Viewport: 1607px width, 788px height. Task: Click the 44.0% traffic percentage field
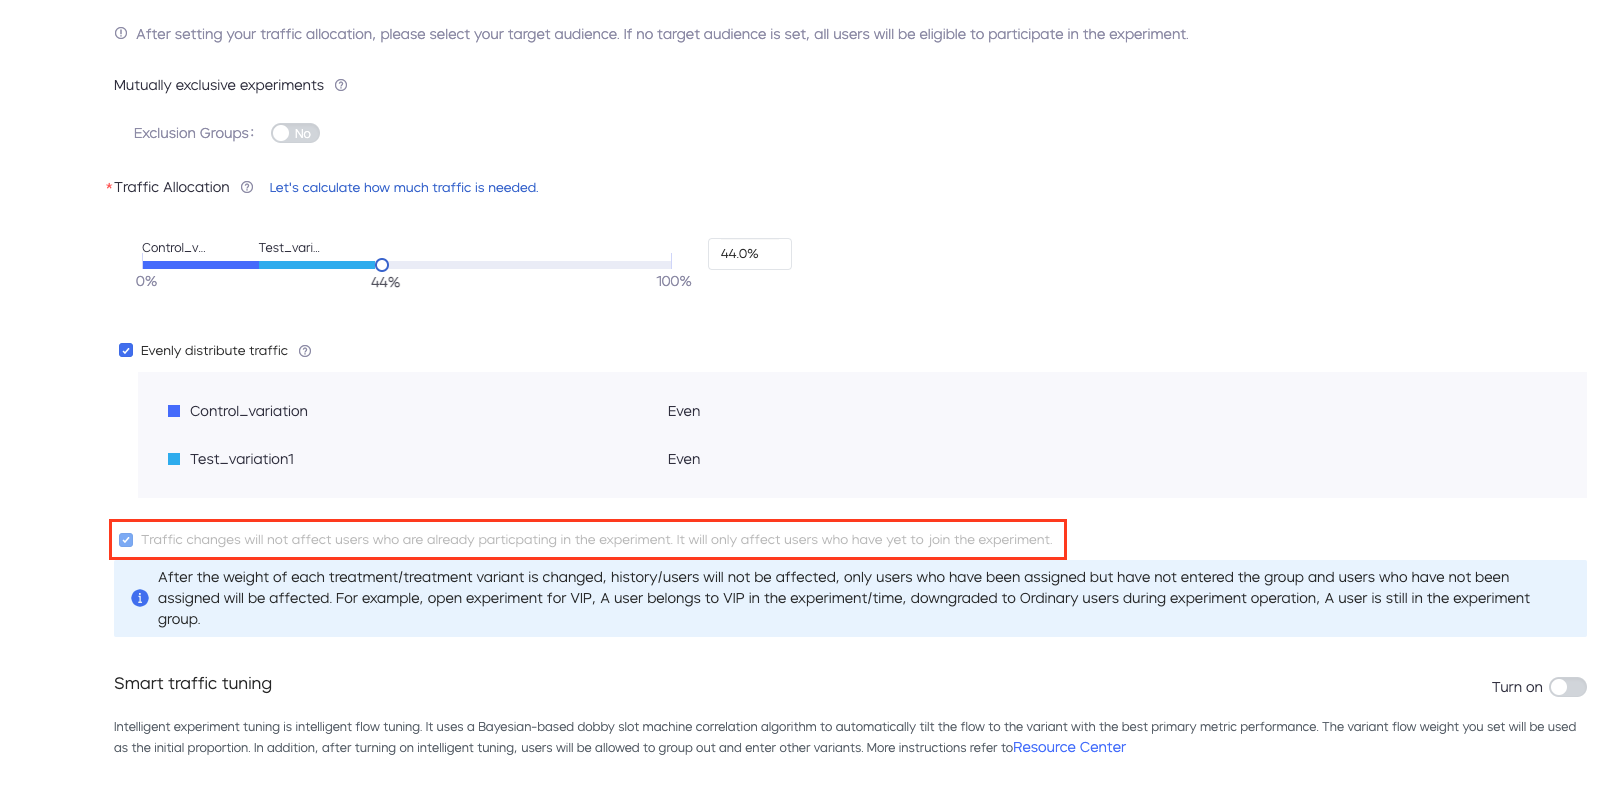pos(750,254)
